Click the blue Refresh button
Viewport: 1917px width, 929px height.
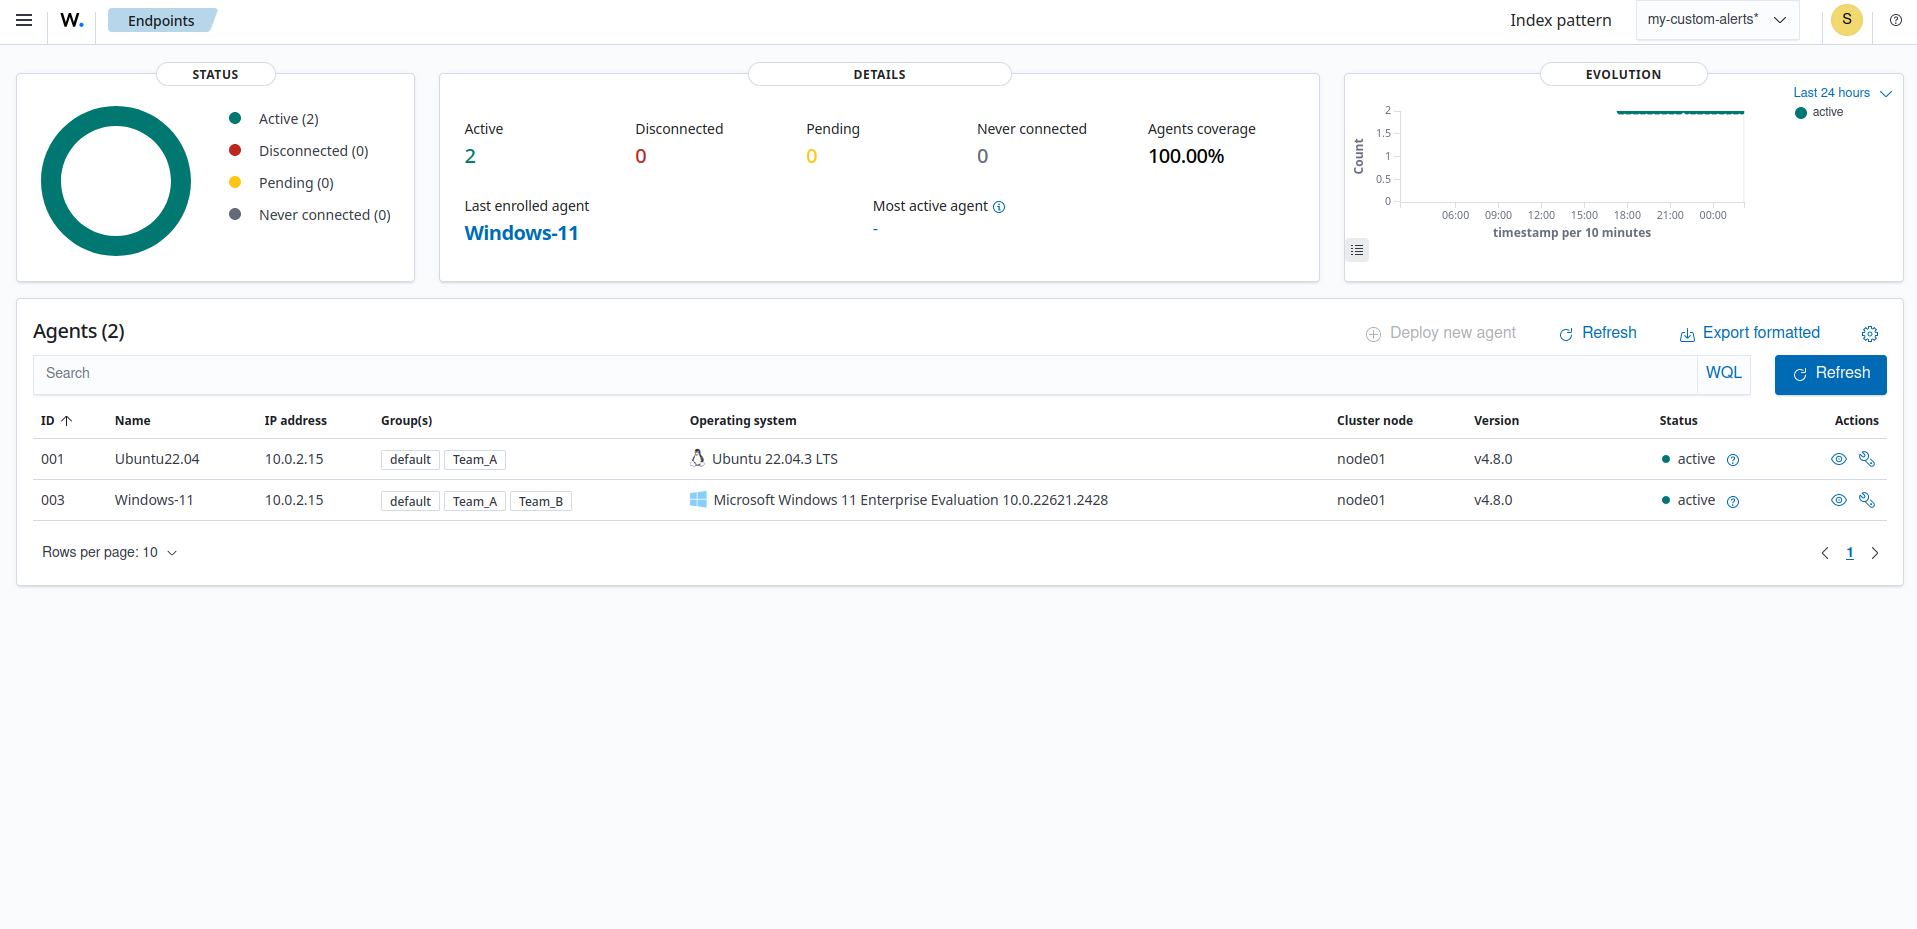click(1830, 374)
